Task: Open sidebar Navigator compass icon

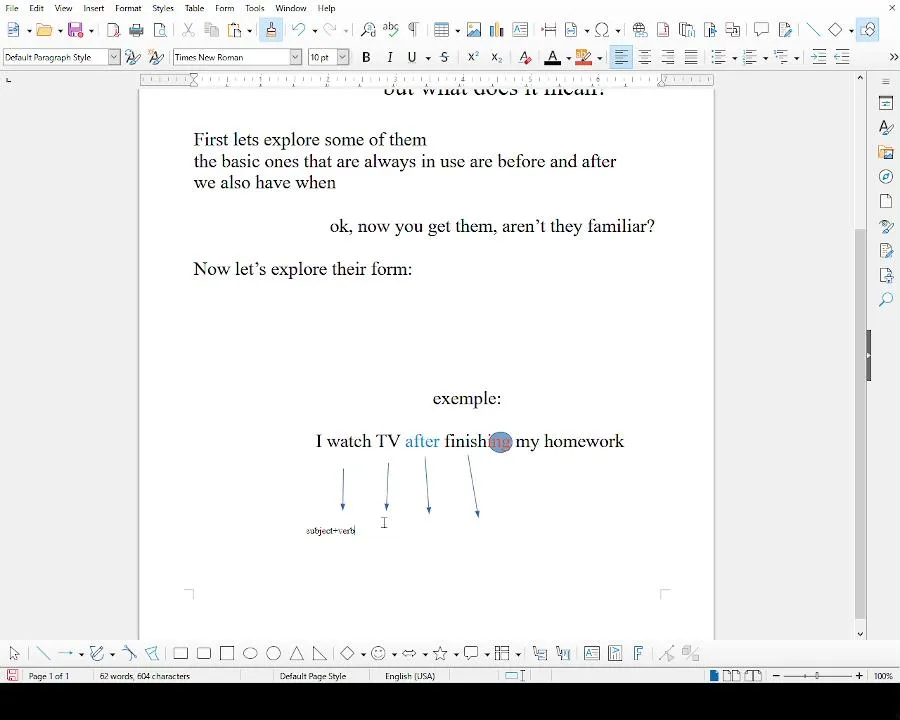Action: pos(886,176)
